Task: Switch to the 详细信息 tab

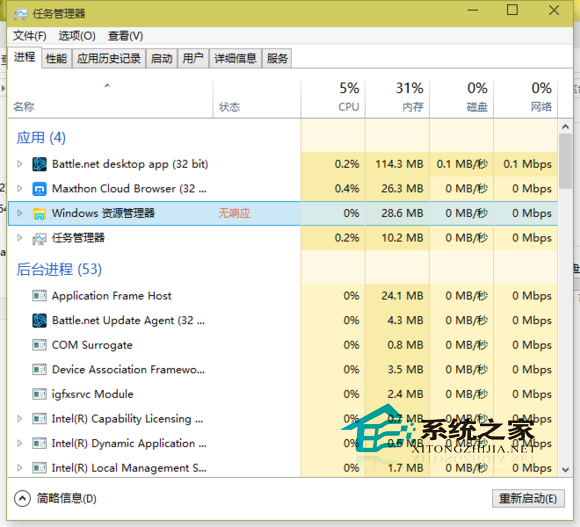Action: (x=235, y=58)
